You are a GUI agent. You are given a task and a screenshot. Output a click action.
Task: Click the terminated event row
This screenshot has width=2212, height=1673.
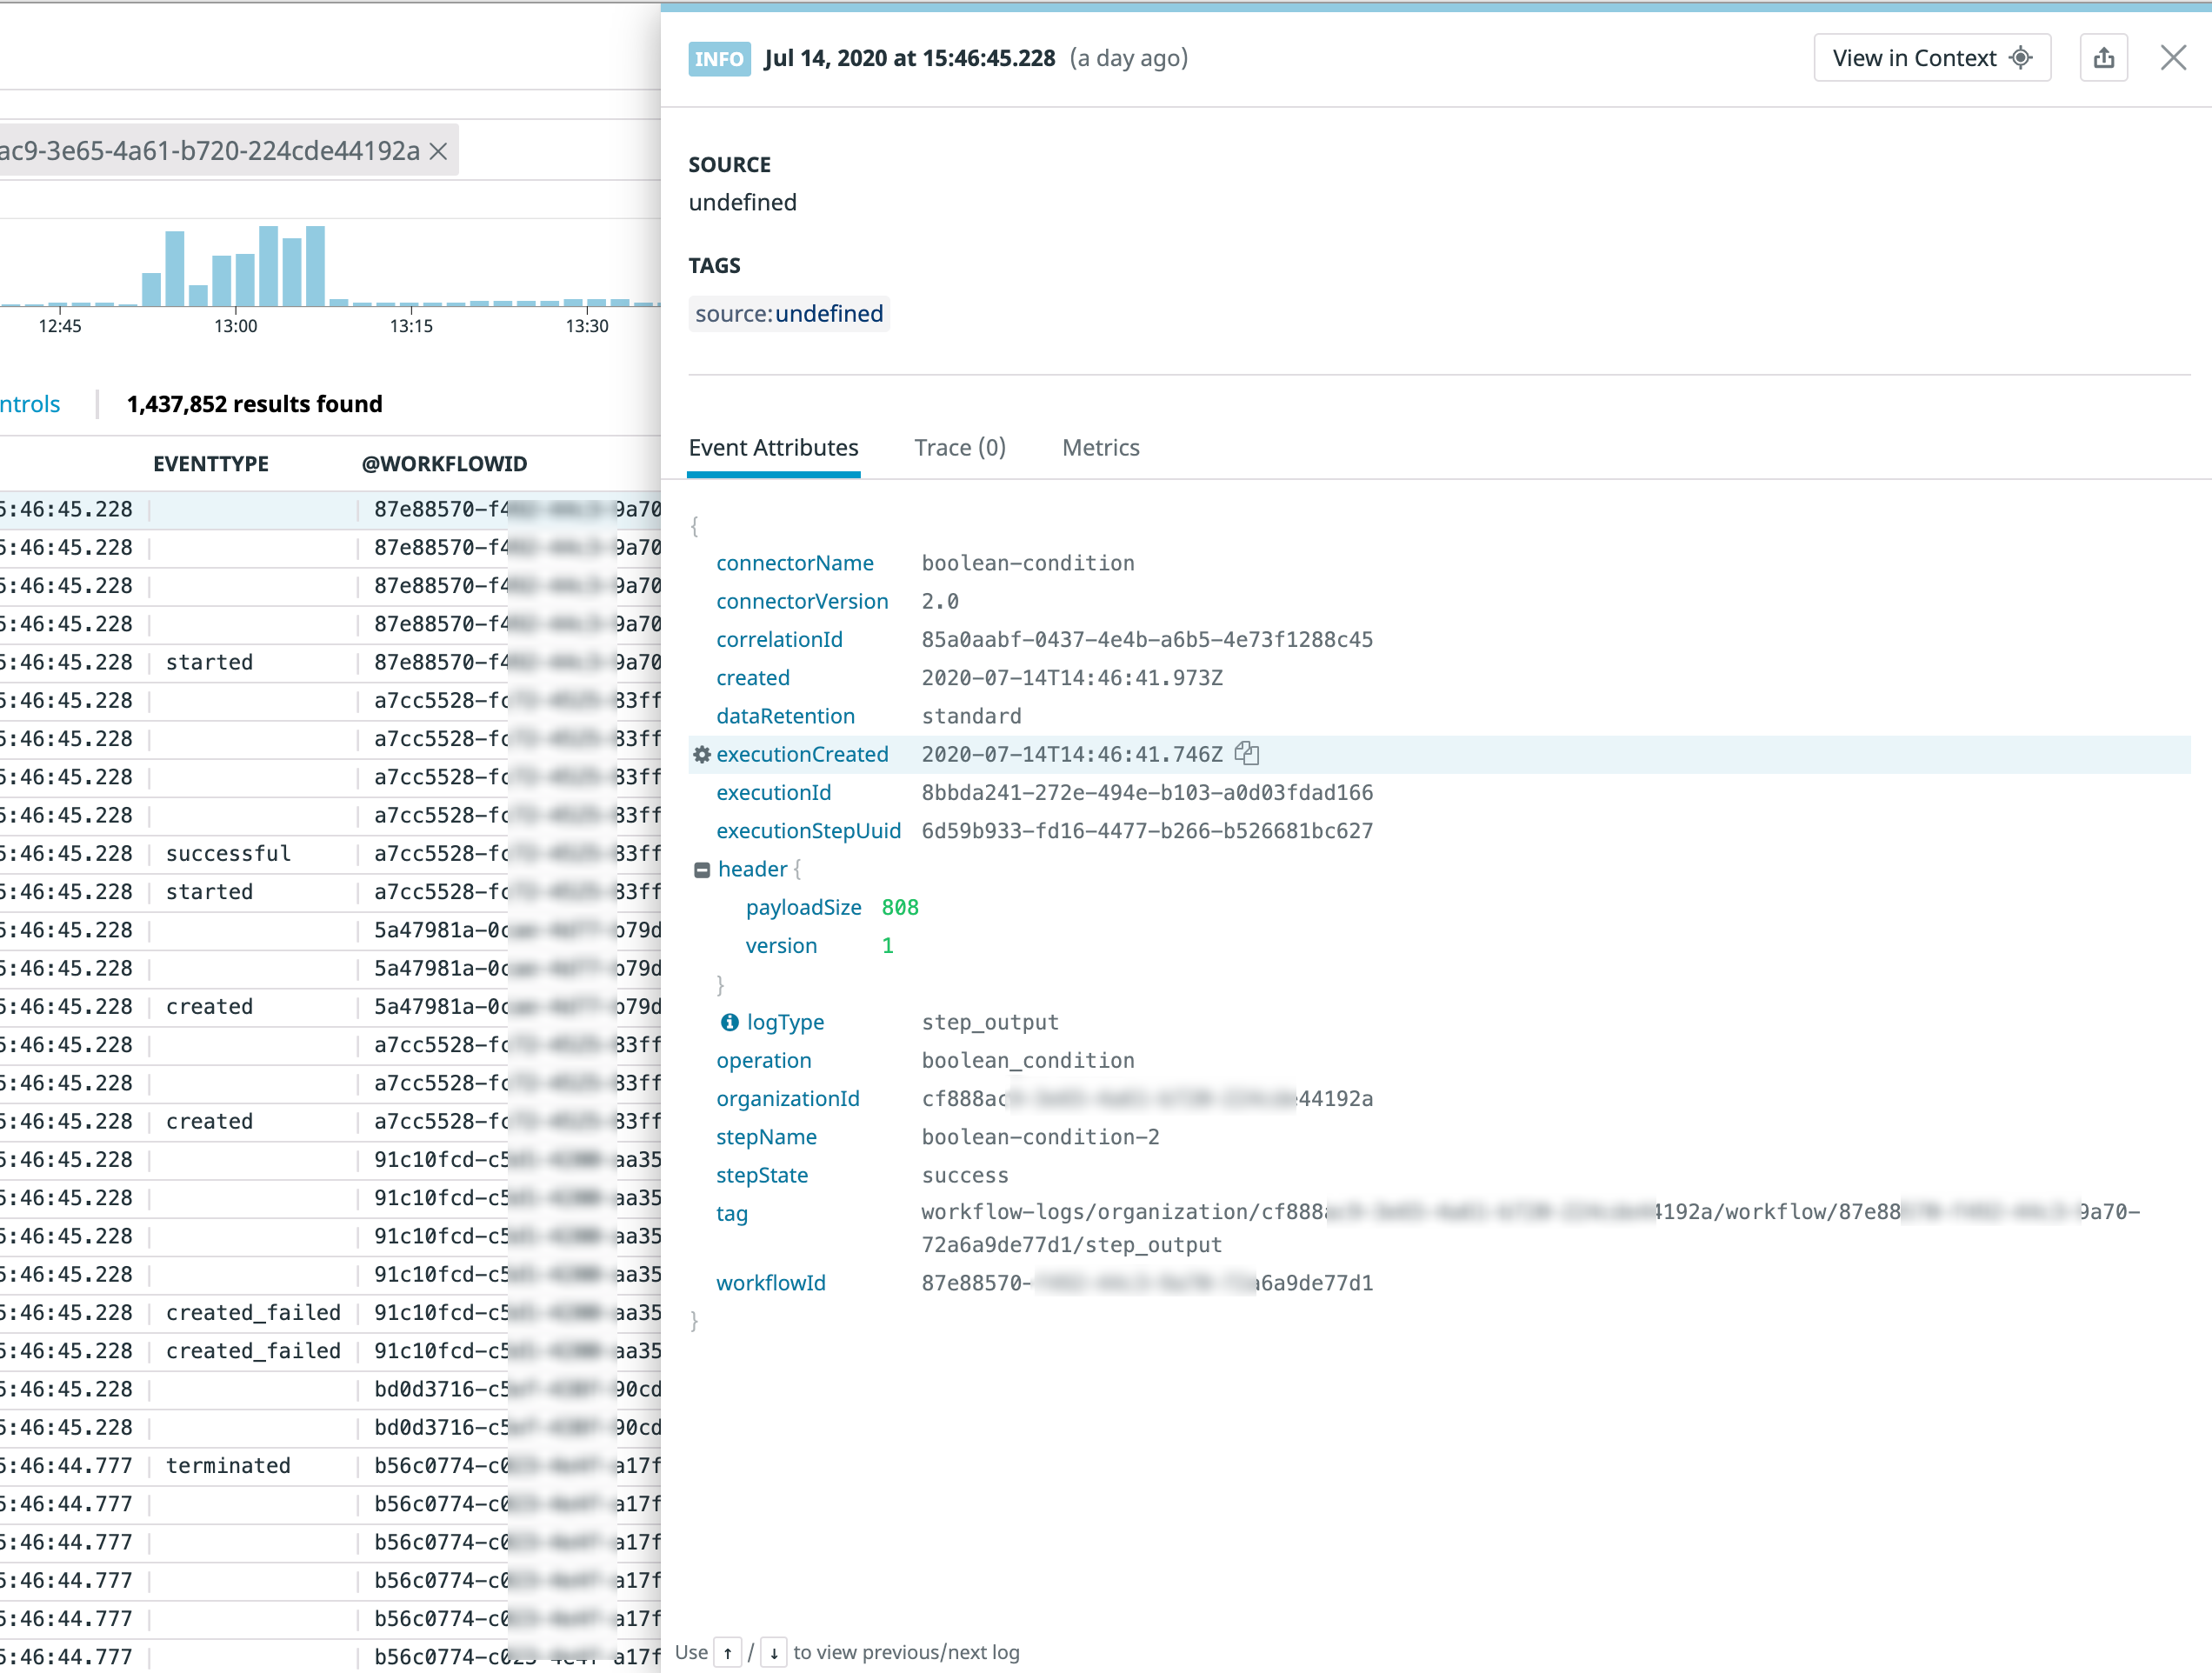click(228, 1465)
